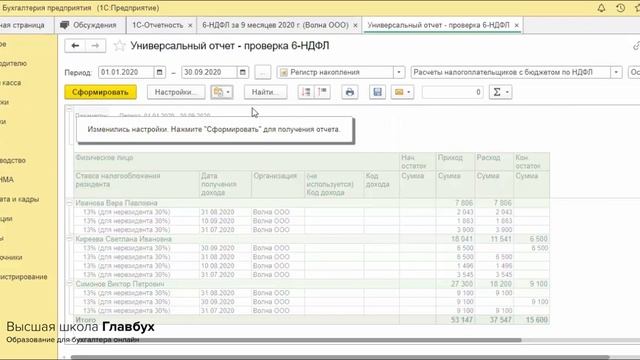Edit start period date field
640x360 pixels.
point(126,72)
